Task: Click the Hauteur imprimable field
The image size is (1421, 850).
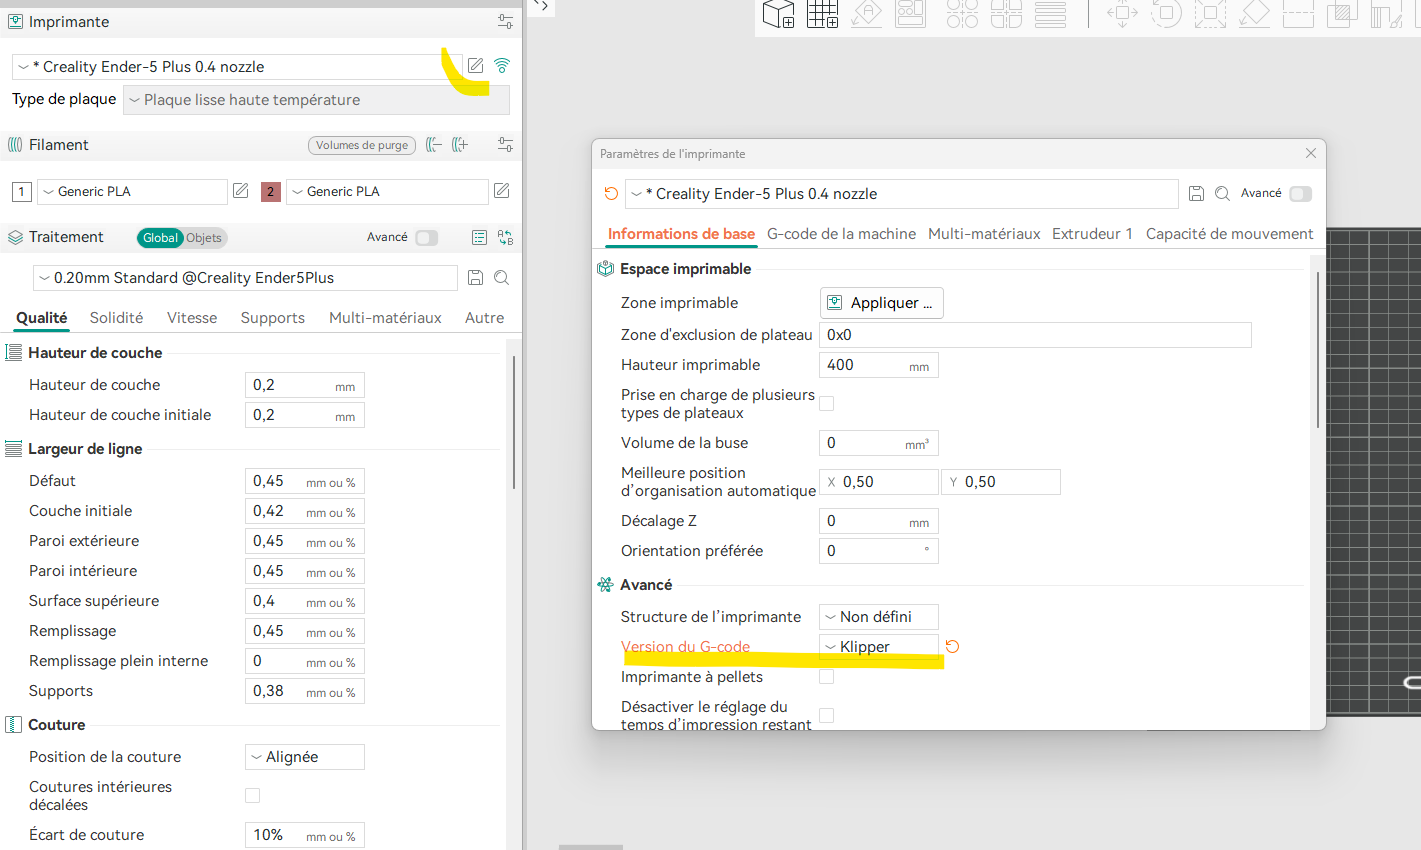Action: [879, 365]
